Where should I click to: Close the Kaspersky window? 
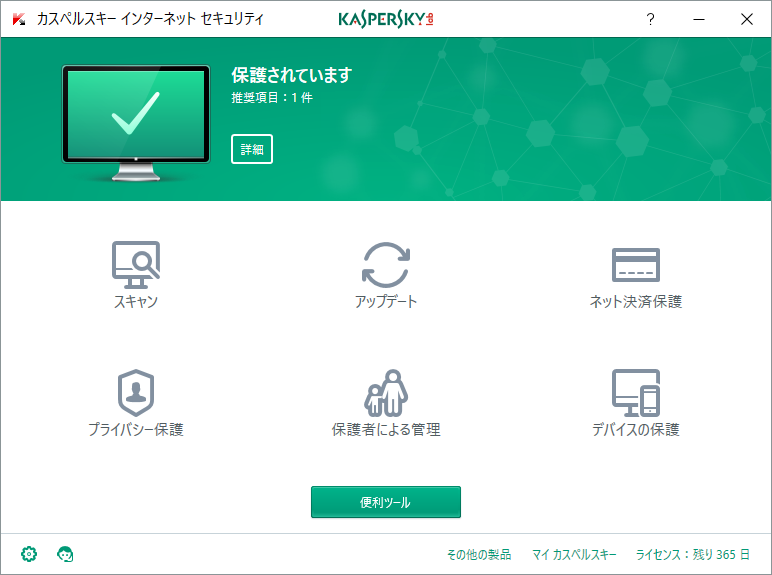[x=747, y=19]
